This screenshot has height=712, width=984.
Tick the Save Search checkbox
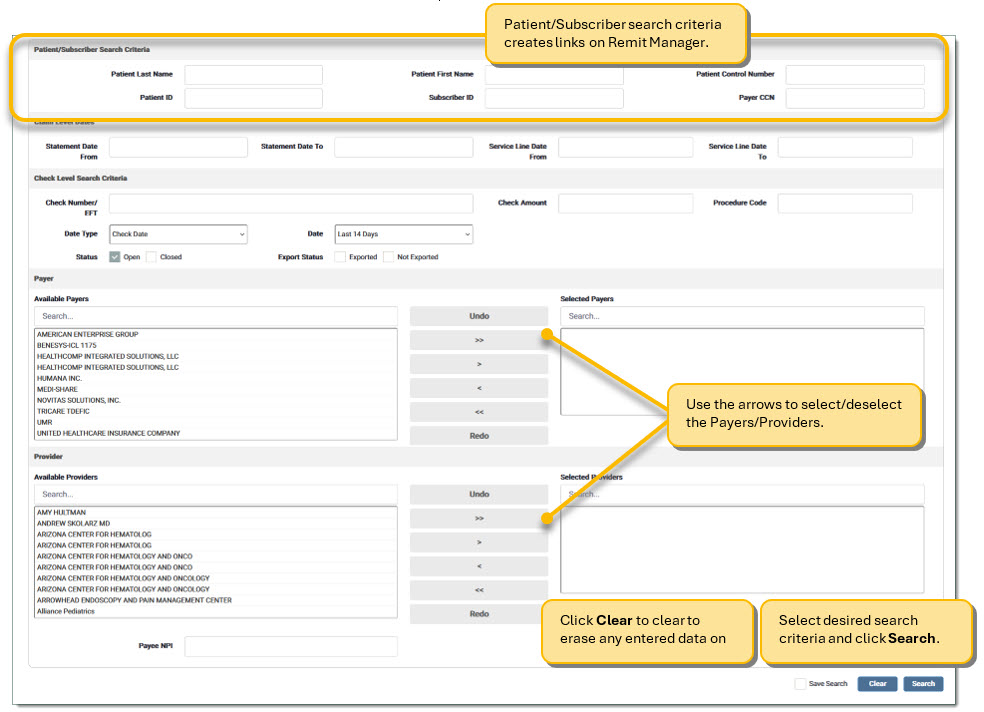point(800,684)
